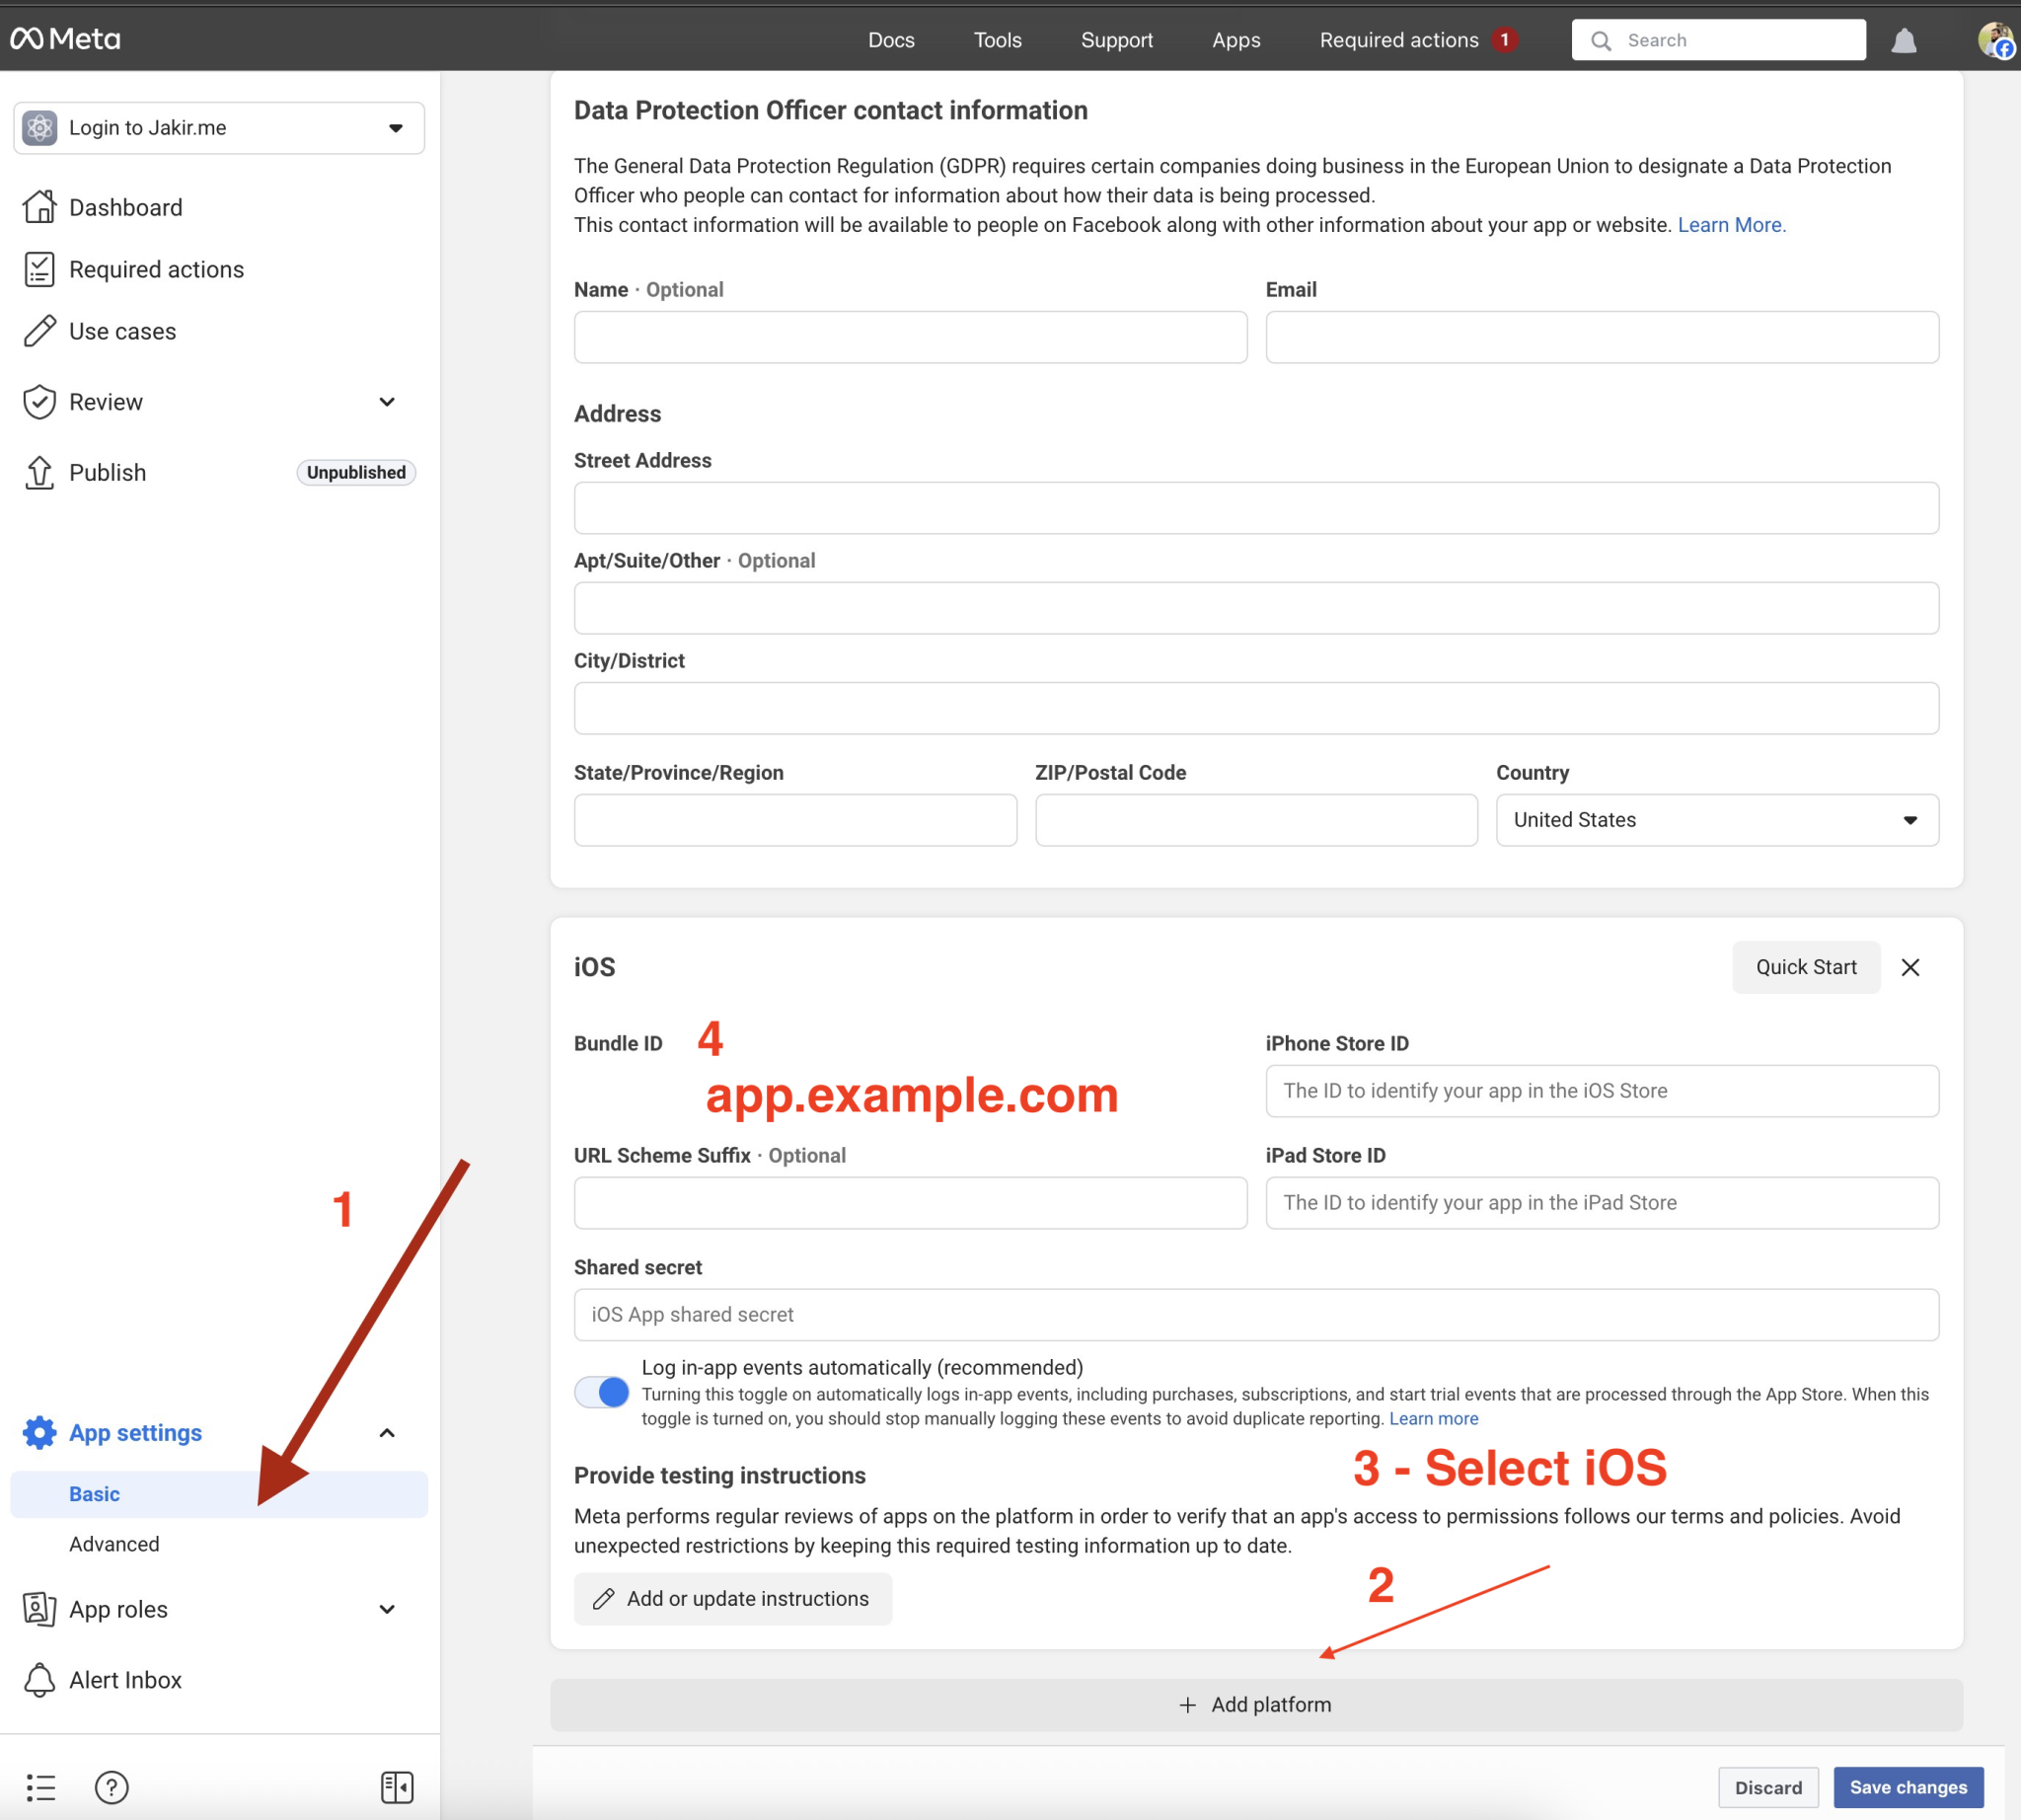
Task: Open the bottom-left list menu icon
Action: pyautogui.click(x=40, y=1787)
